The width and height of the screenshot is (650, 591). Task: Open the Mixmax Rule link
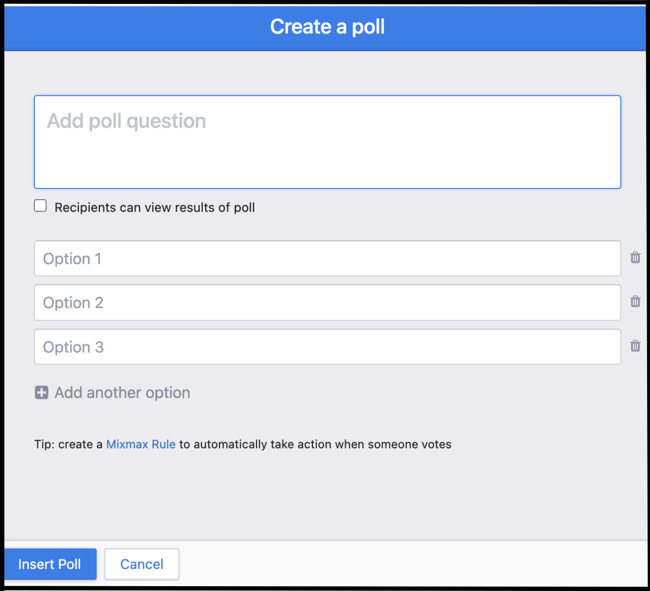(x=140, y=444)
